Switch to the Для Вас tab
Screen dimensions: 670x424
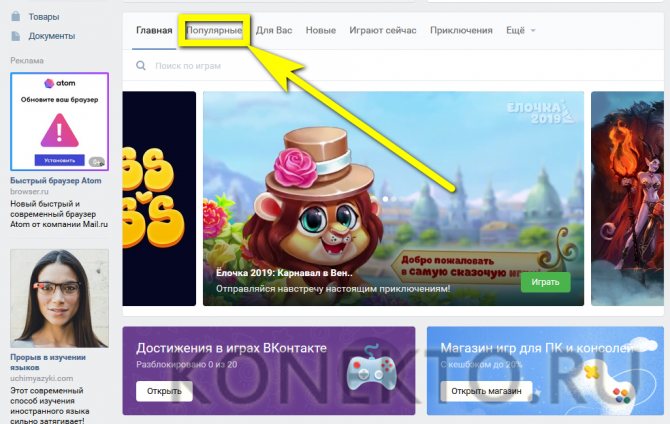(x=274, y=30)
